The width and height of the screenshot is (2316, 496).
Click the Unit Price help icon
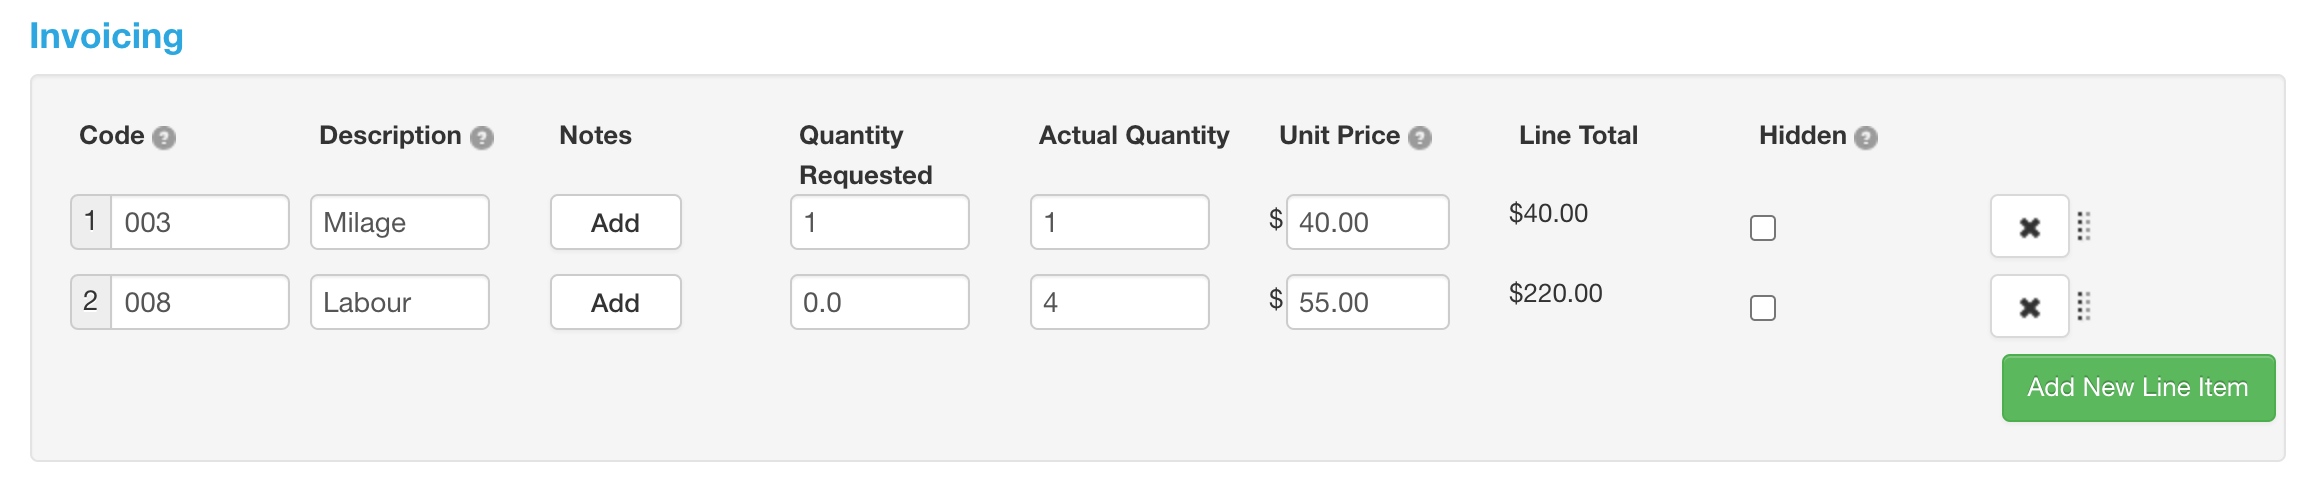click(x=1420, y=138)
